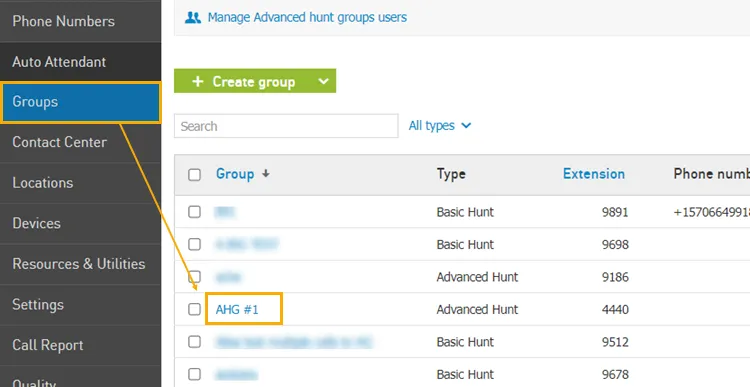Check the box for extension 9891 row
Screen dimensions: 750x387
(x=194, y=211)
